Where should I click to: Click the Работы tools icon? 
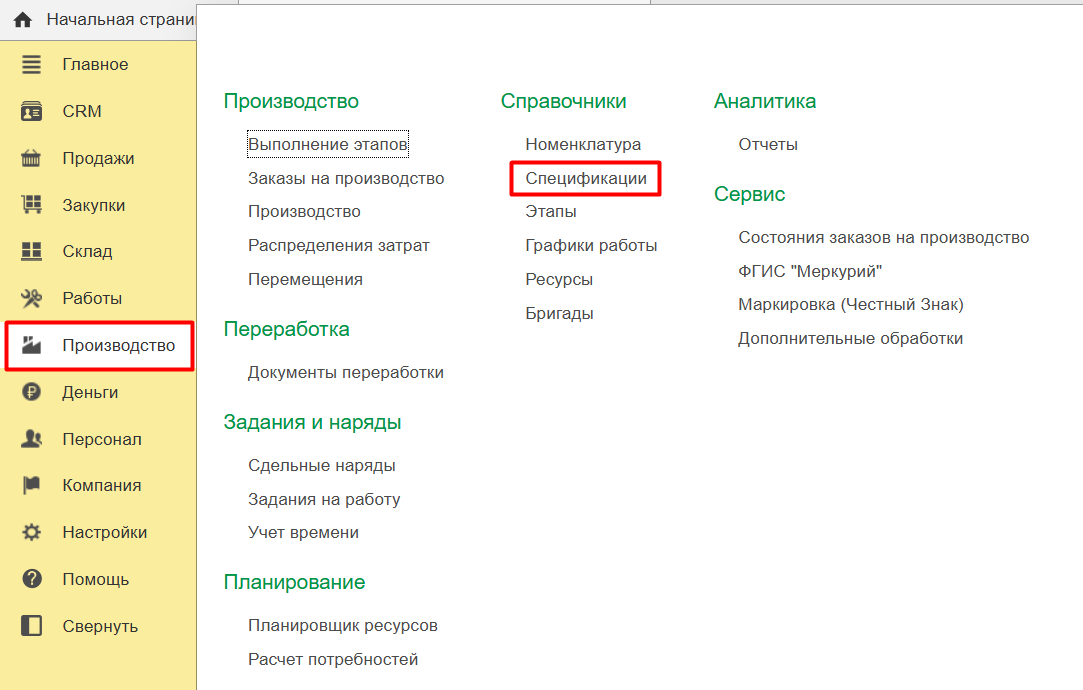coord(31,298)
